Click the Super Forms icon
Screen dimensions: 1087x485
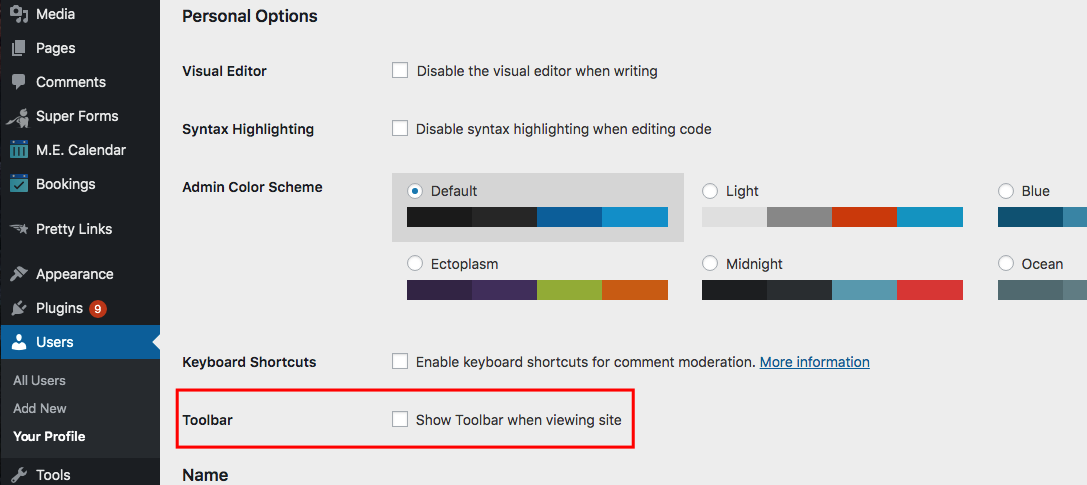[x=18, y=116]
